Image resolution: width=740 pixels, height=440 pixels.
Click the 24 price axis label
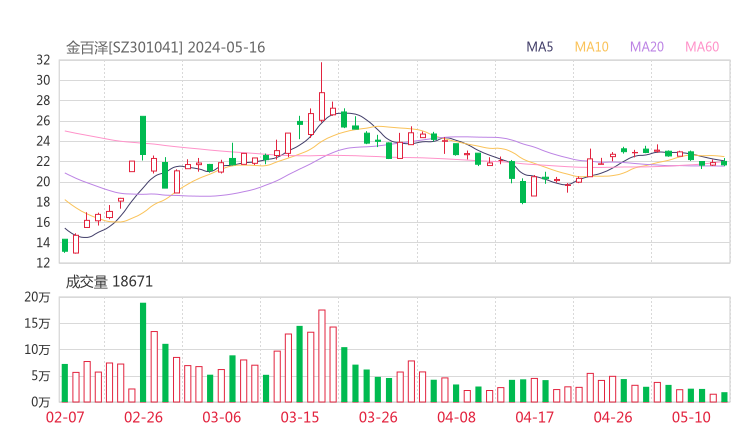point(43,141)
